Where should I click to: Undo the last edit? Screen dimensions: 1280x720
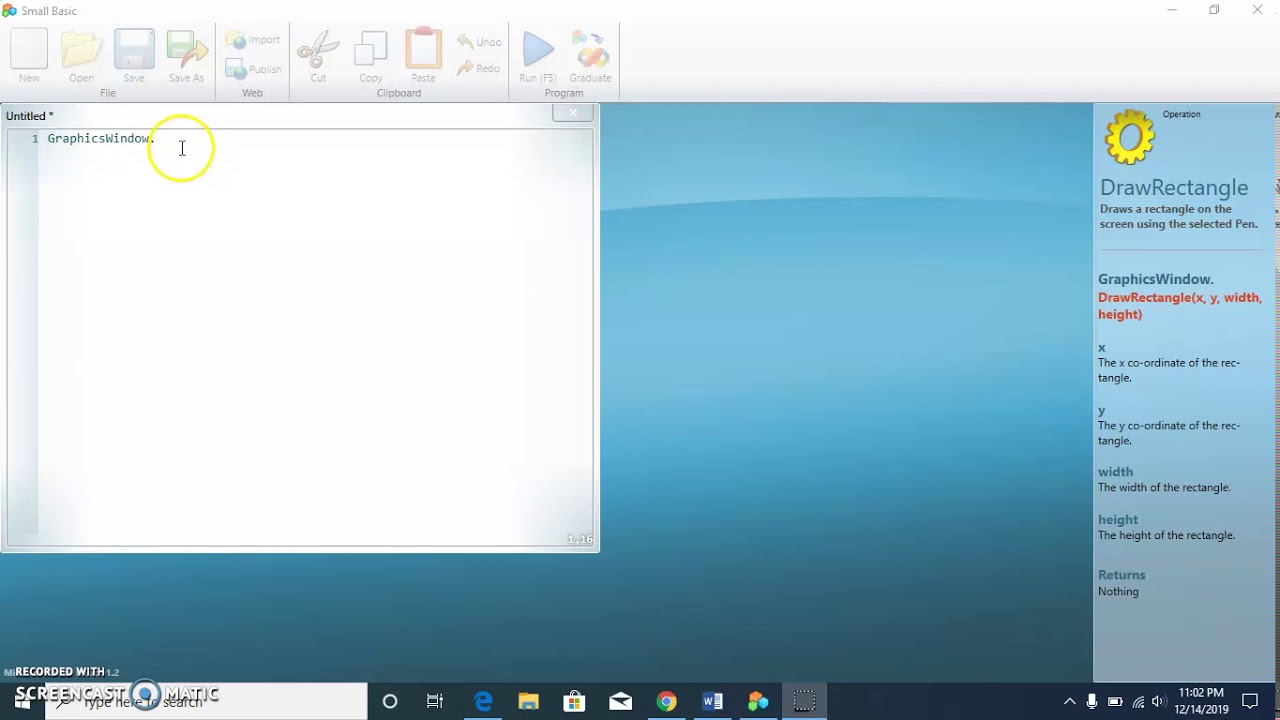[x=479, y=42]
